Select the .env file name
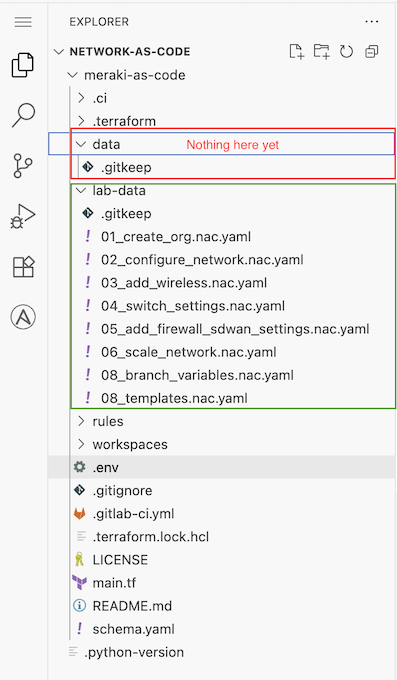The height and width of the screenshot is (680, 397). coord(105,468)
